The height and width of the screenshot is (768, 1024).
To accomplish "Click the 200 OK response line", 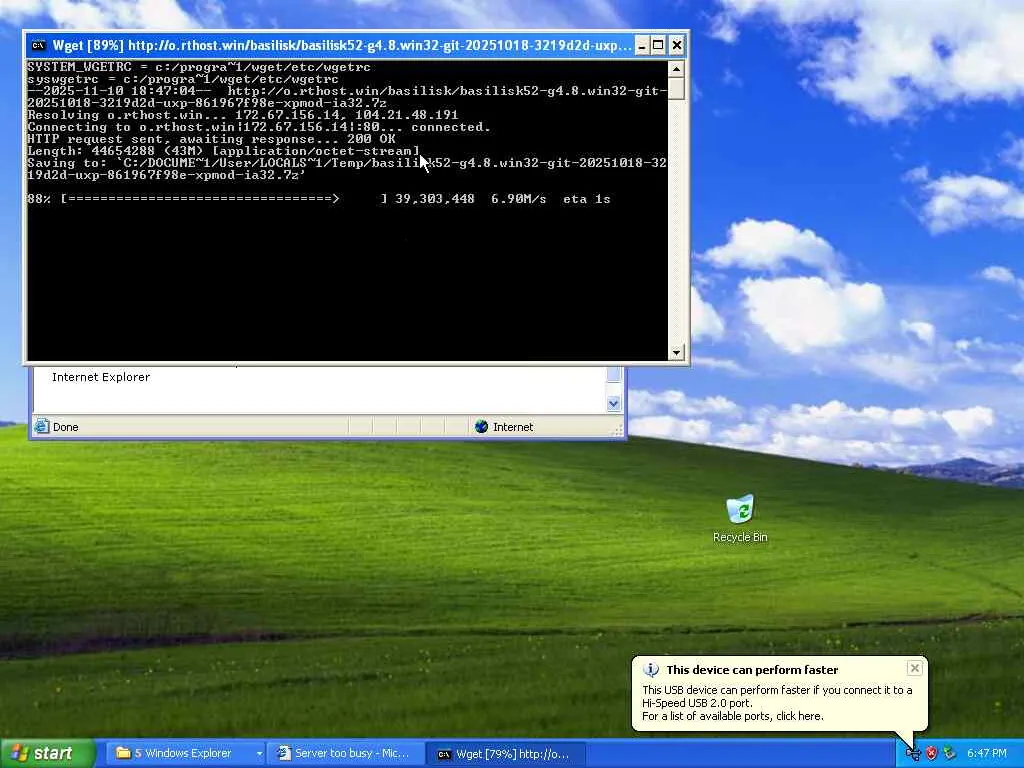I will click(x=212, y=139).
